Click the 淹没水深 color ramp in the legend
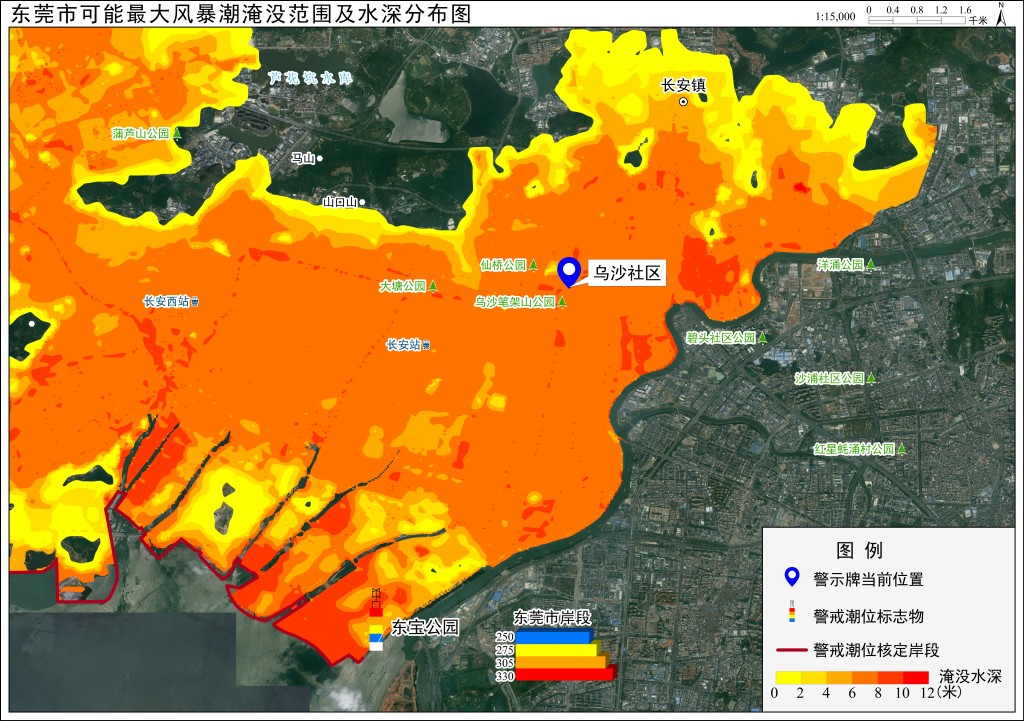This screenshot has height=721, width=1024. tap(852, 677)
